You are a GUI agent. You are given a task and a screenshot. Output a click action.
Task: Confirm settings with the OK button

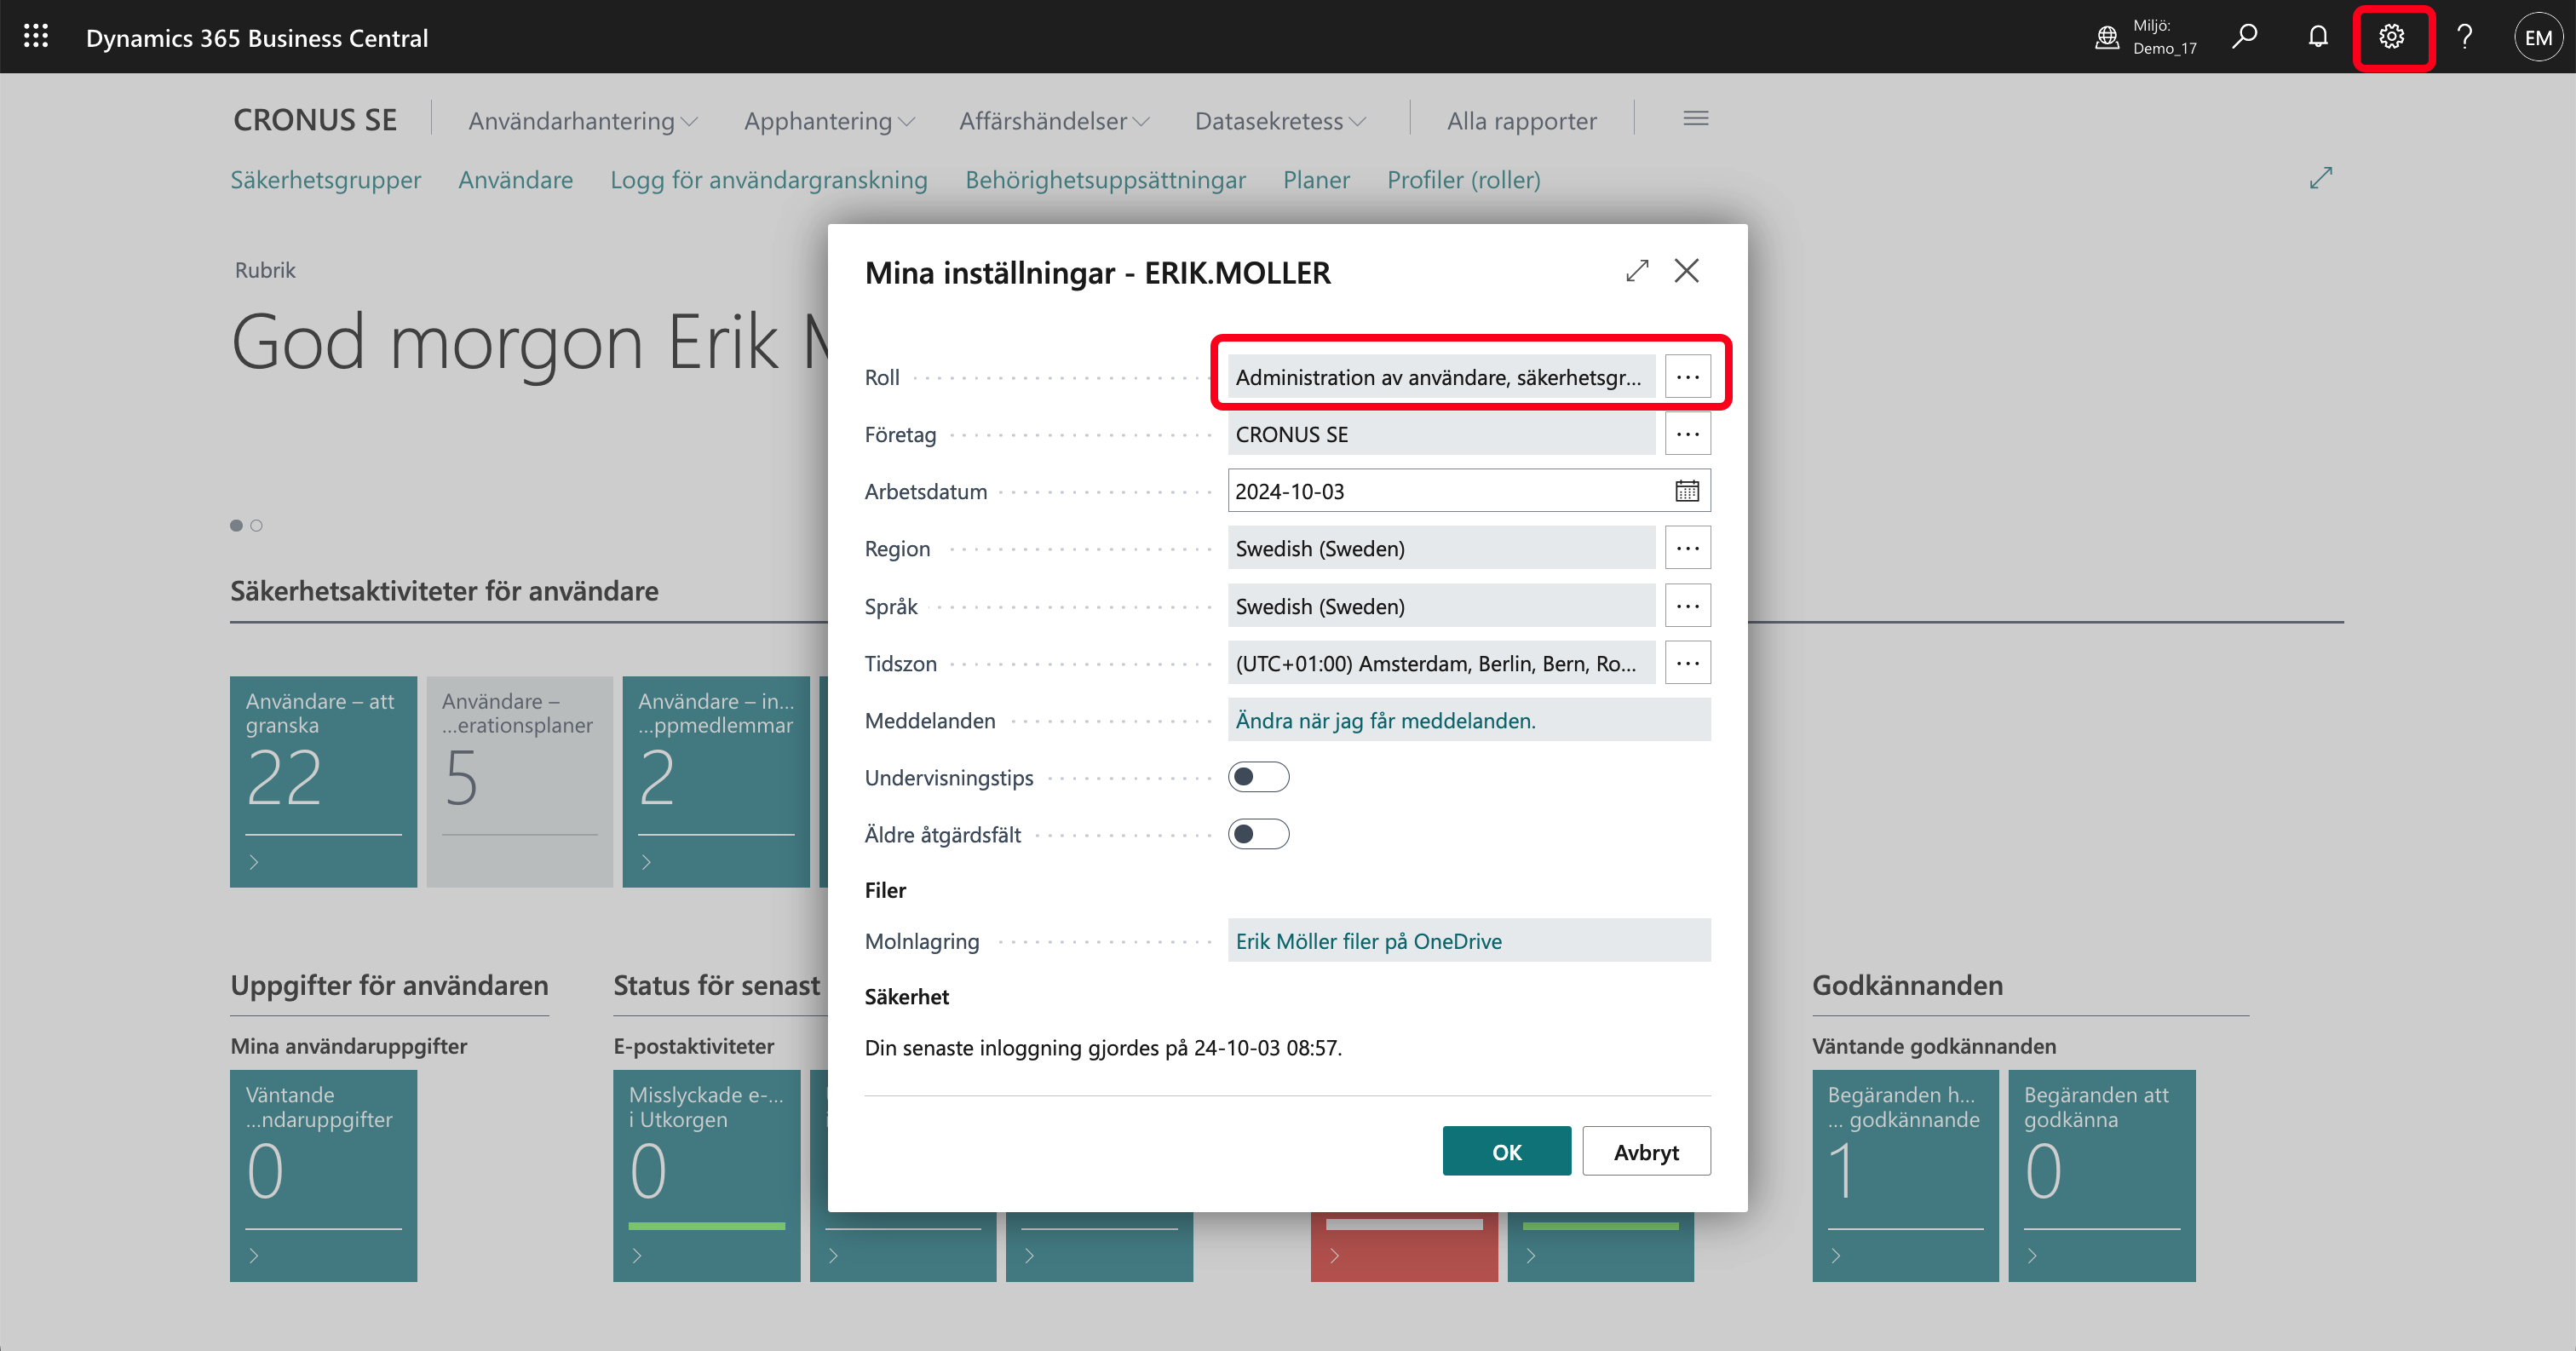point(1506,1151)
